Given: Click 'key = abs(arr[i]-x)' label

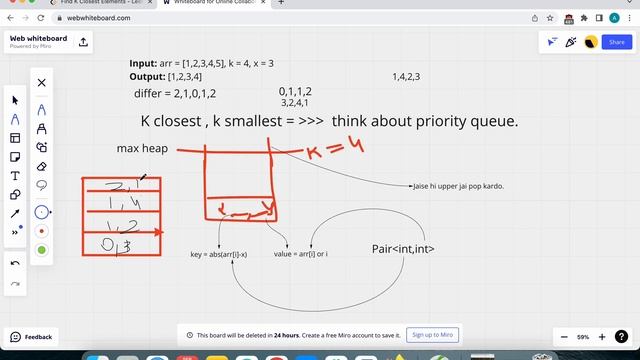Looking at the screenshot, I should pos(218,254).
